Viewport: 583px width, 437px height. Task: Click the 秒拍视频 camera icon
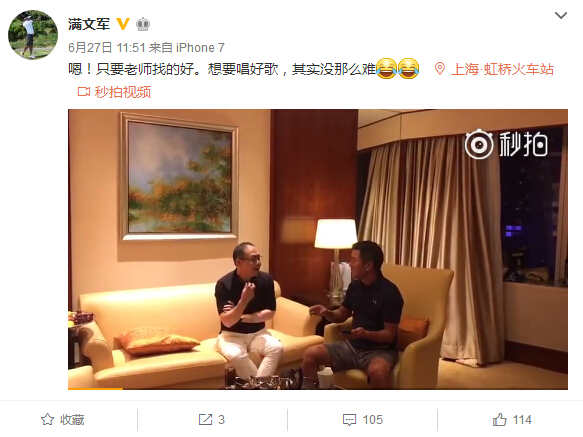point(84,91)
